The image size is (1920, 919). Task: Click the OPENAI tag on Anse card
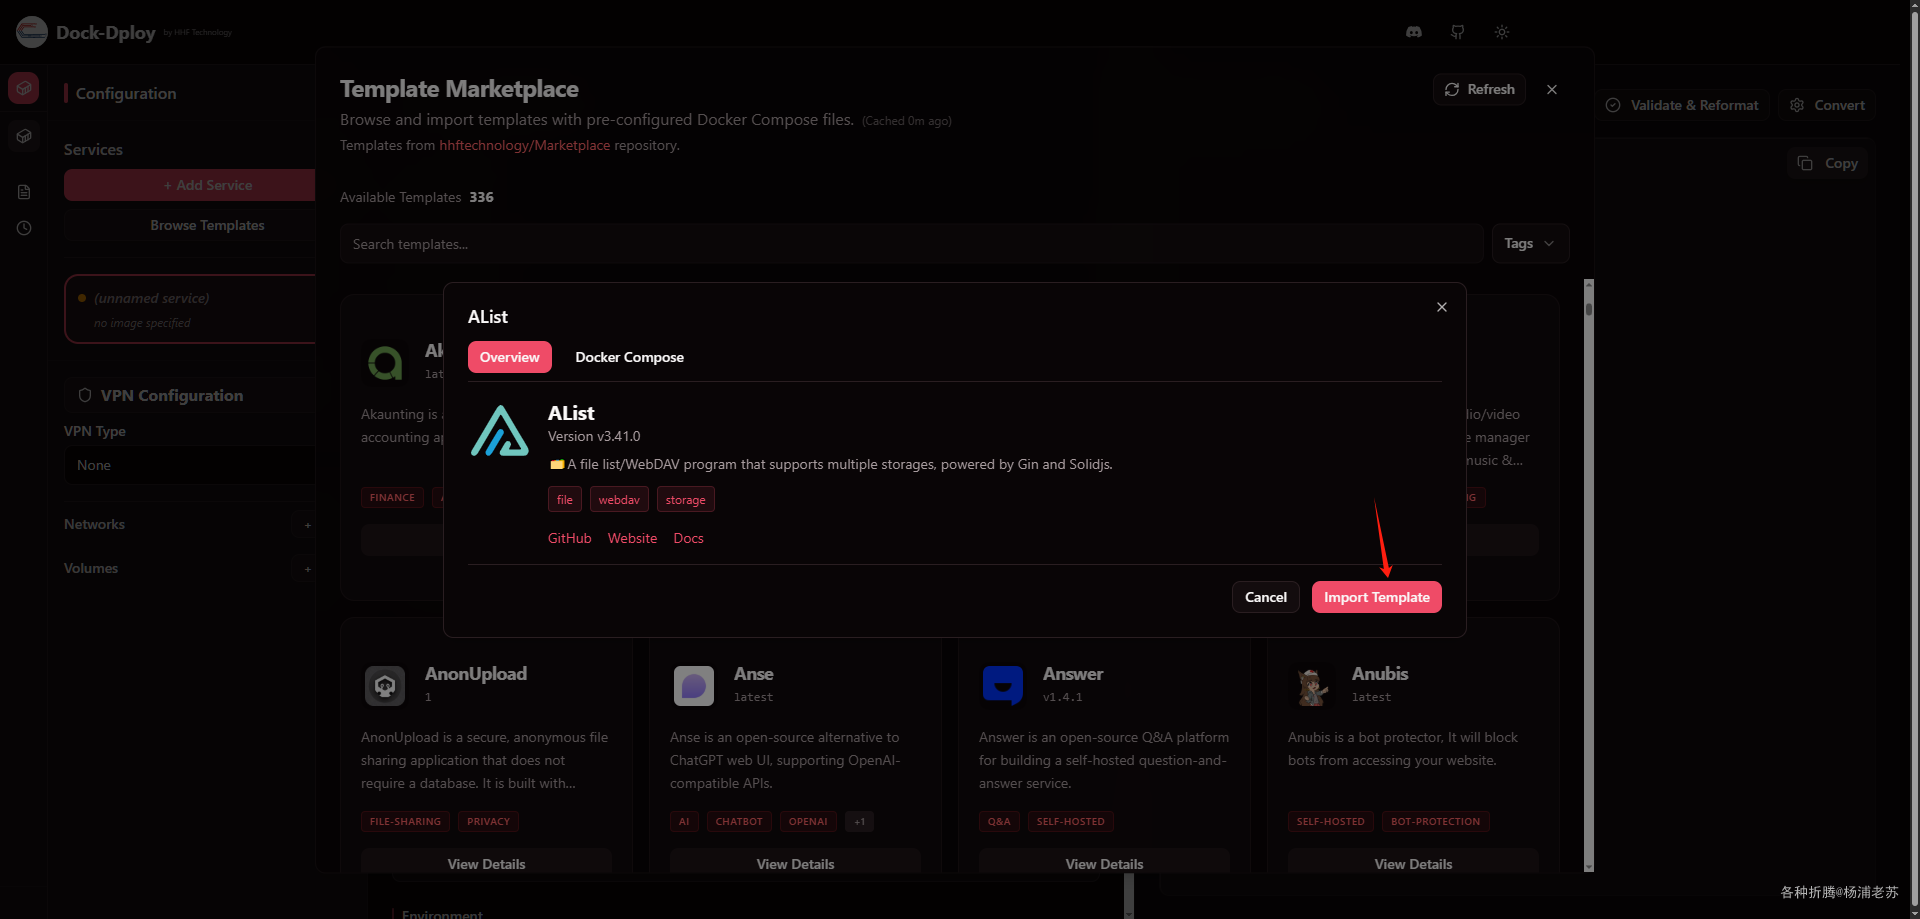(x=808, y=821)
